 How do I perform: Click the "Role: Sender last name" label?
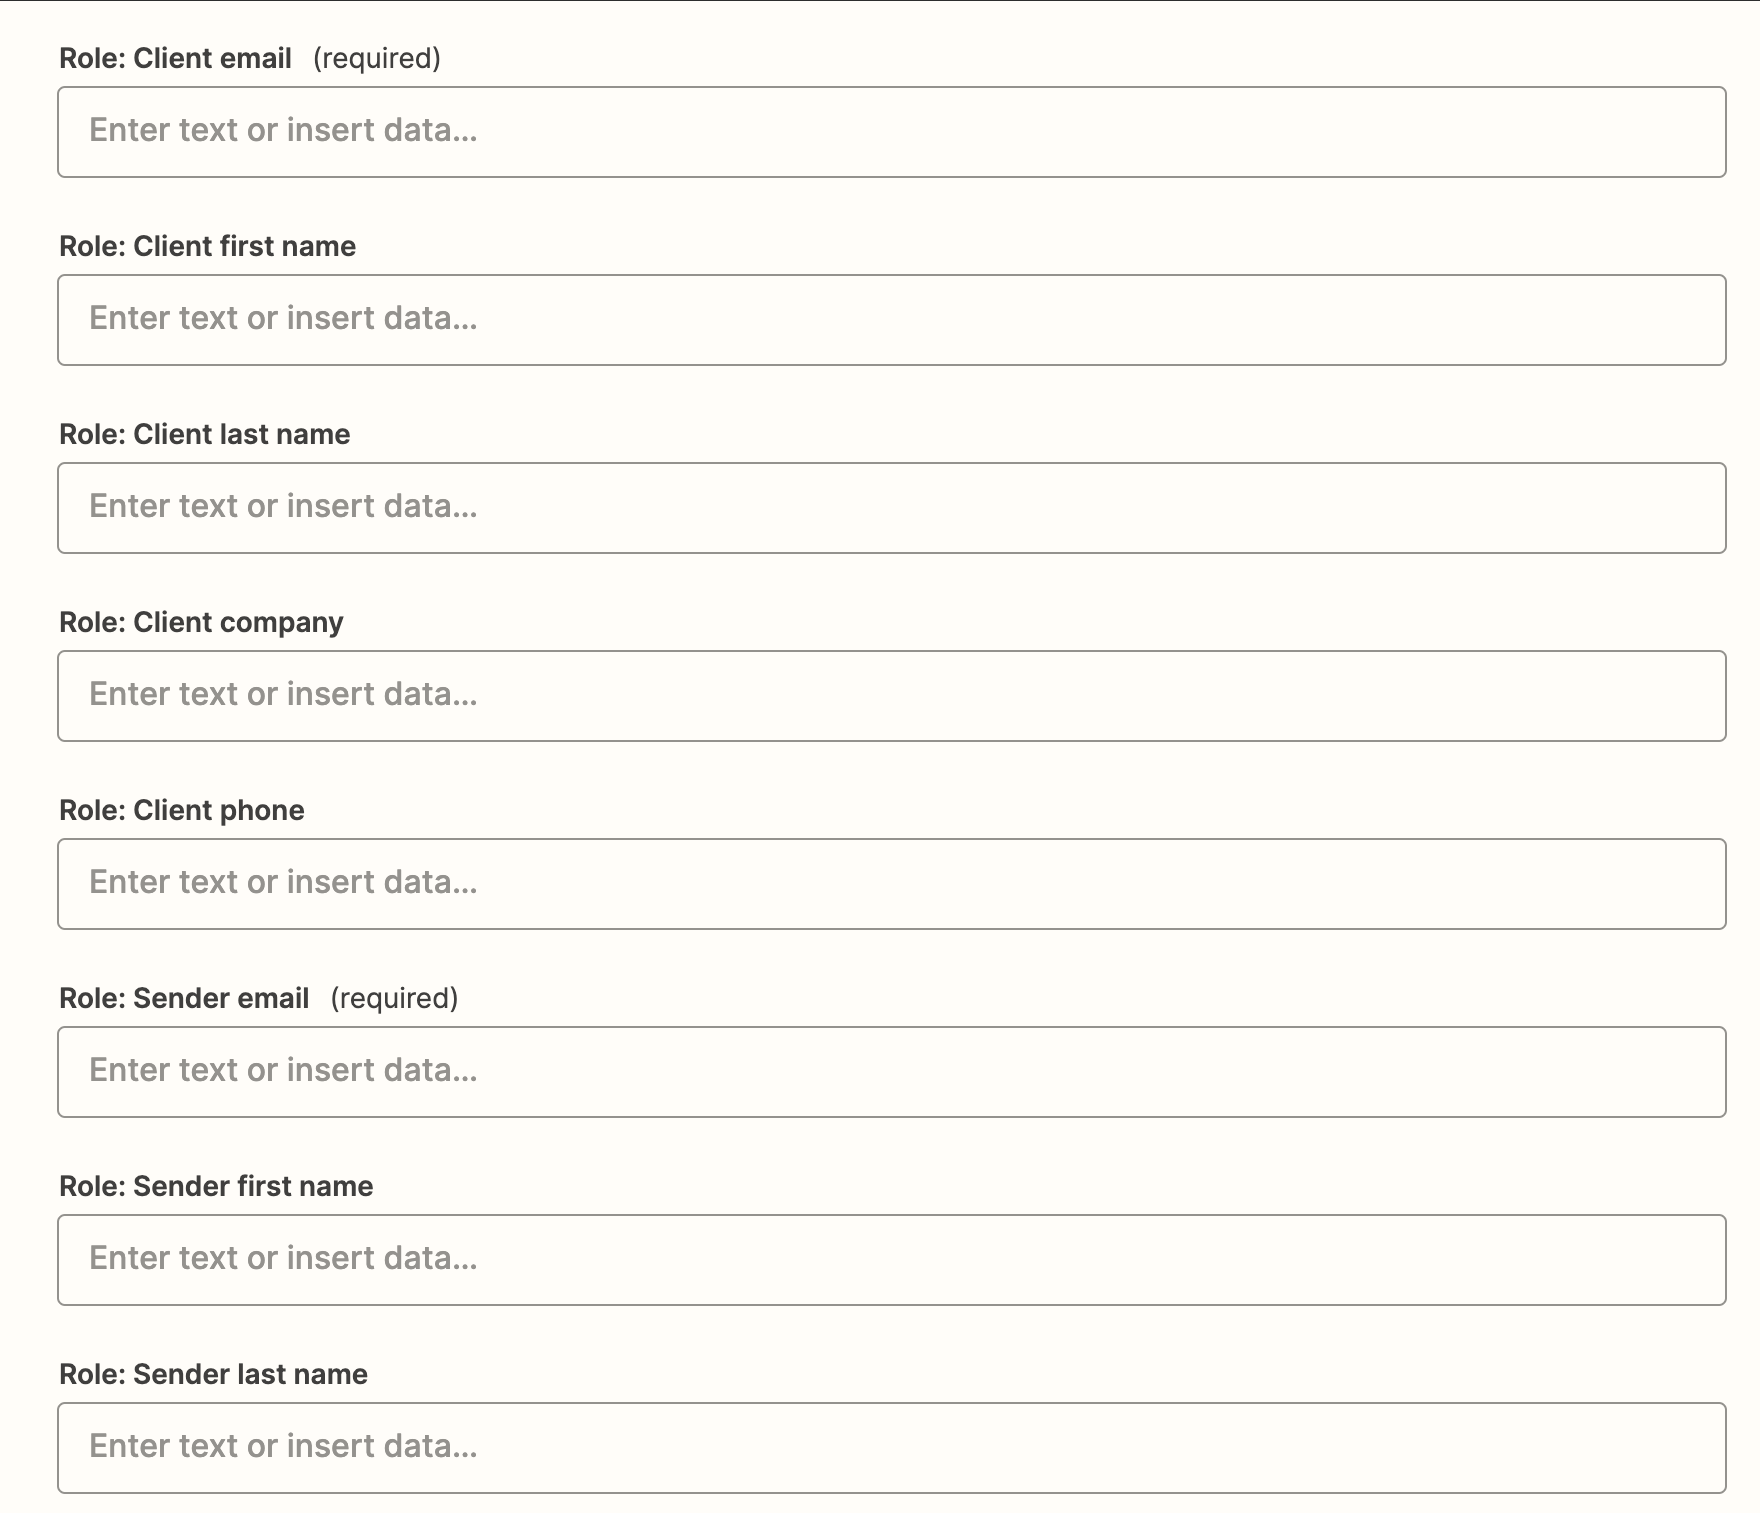coord(213,1374)
